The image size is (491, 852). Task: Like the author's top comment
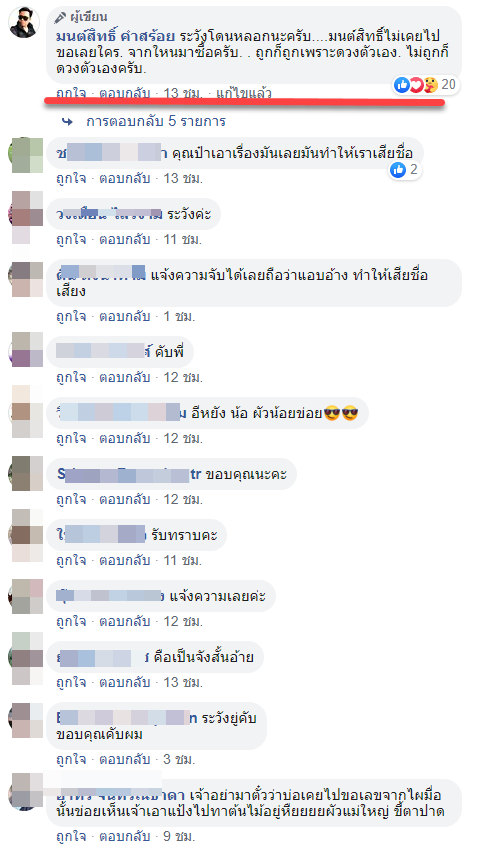coord(71,93)
